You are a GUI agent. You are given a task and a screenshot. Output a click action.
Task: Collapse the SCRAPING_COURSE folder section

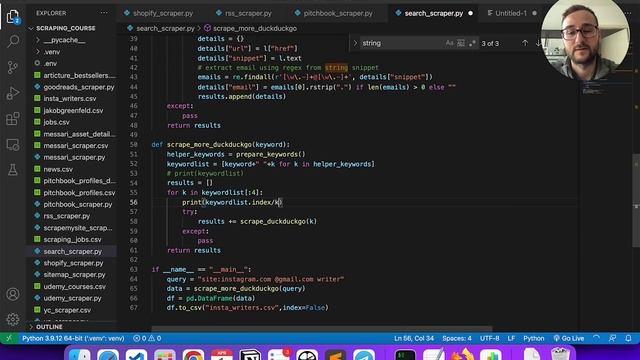66,28
